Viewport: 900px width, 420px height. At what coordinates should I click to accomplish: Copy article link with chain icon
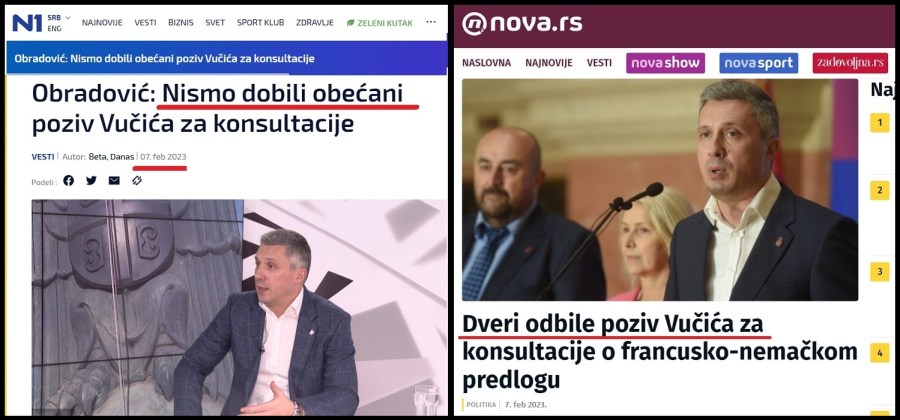point(137,181)
